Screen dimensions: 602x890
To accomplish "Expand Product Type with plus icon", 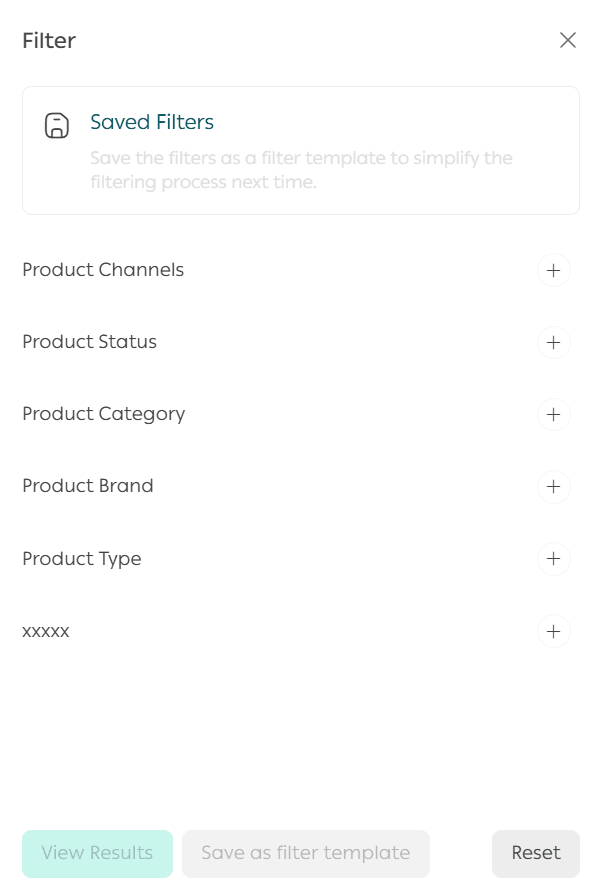I will [x=553, y=559].
